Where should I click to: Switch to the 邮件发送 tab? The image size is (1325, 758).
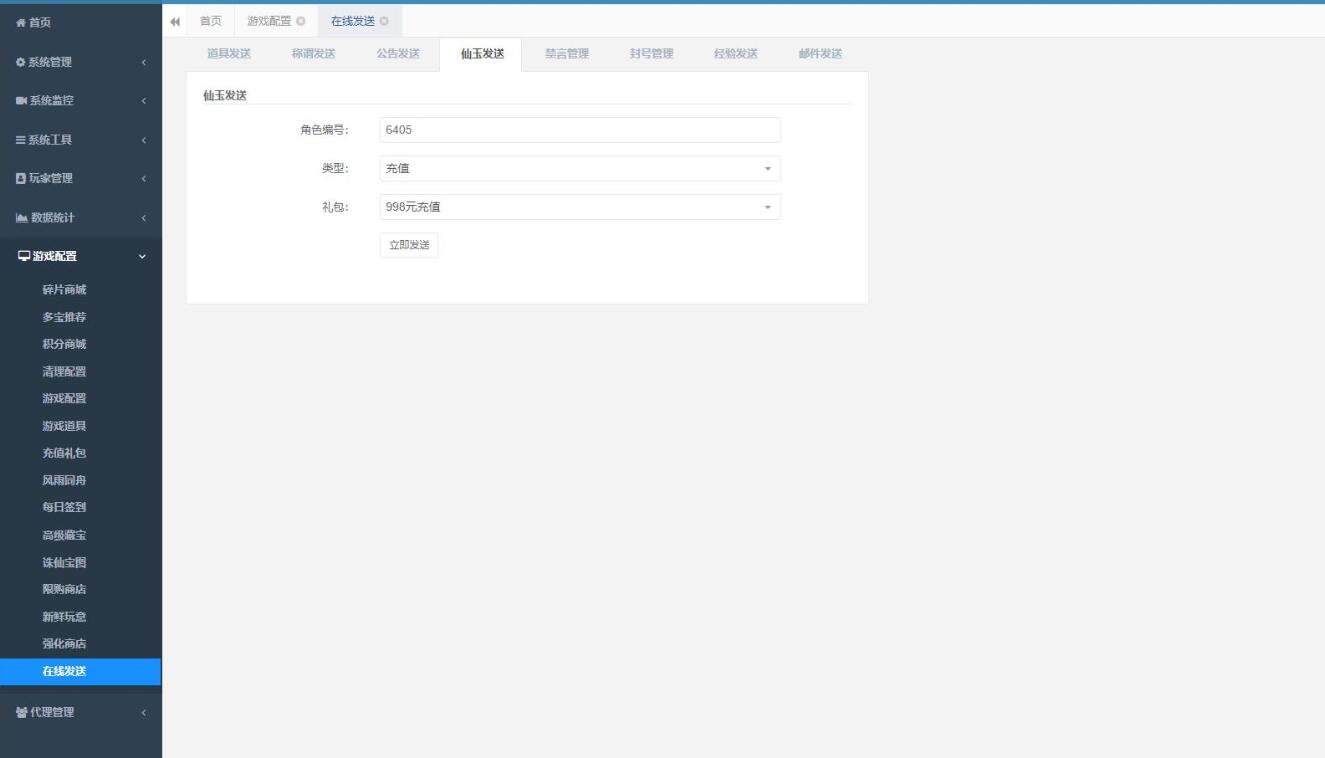pyautogui.click(x=820, y=54)
